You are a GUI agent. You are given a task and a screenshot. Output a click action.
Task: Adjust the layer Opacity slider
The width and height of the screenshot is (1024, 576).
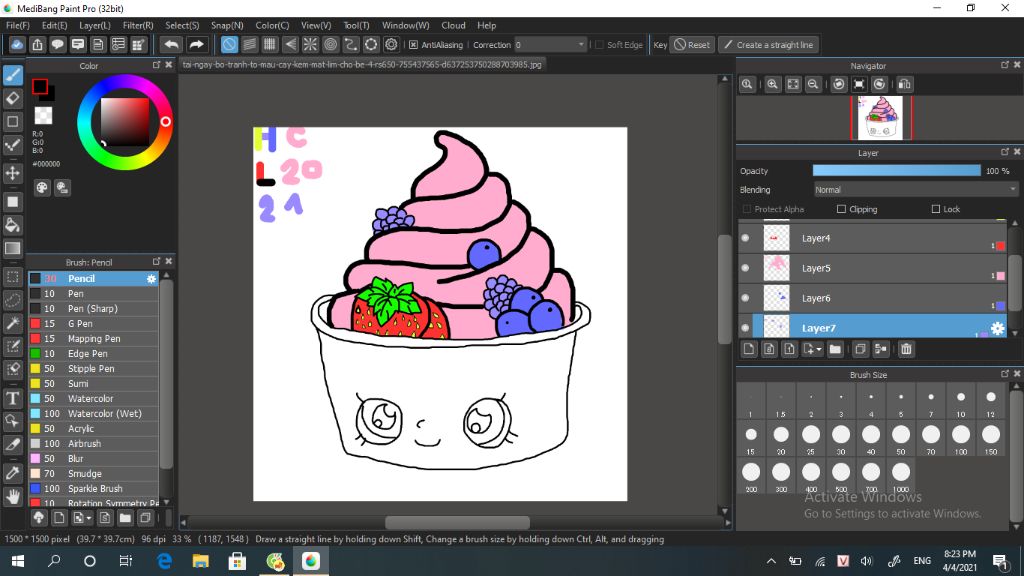[x=897, y=170]
